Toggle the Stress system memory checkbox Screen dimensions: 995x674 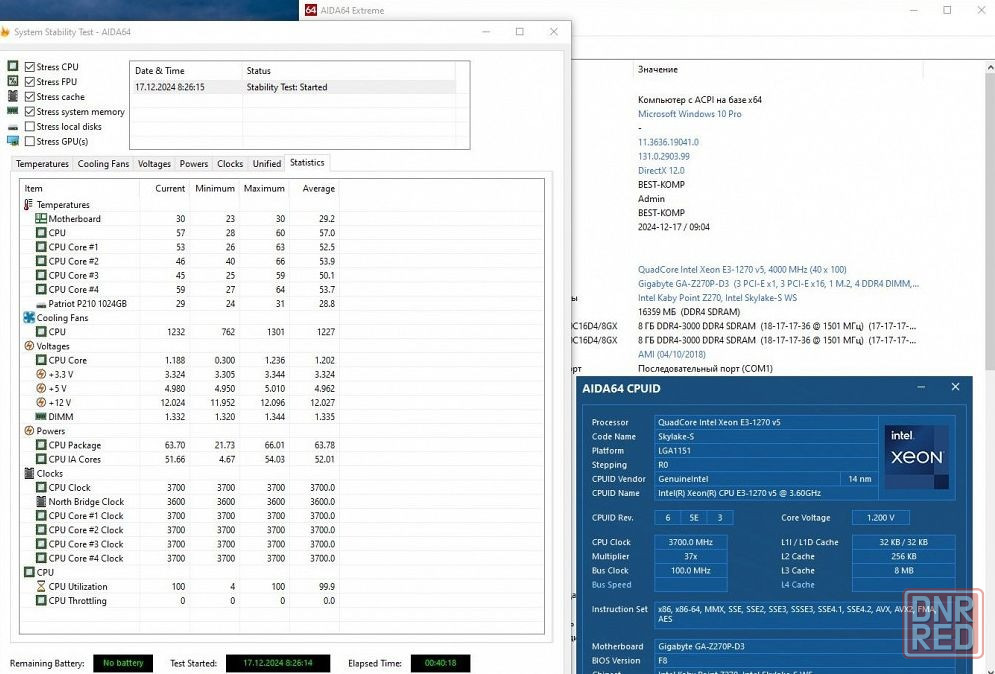coord(30,112)
